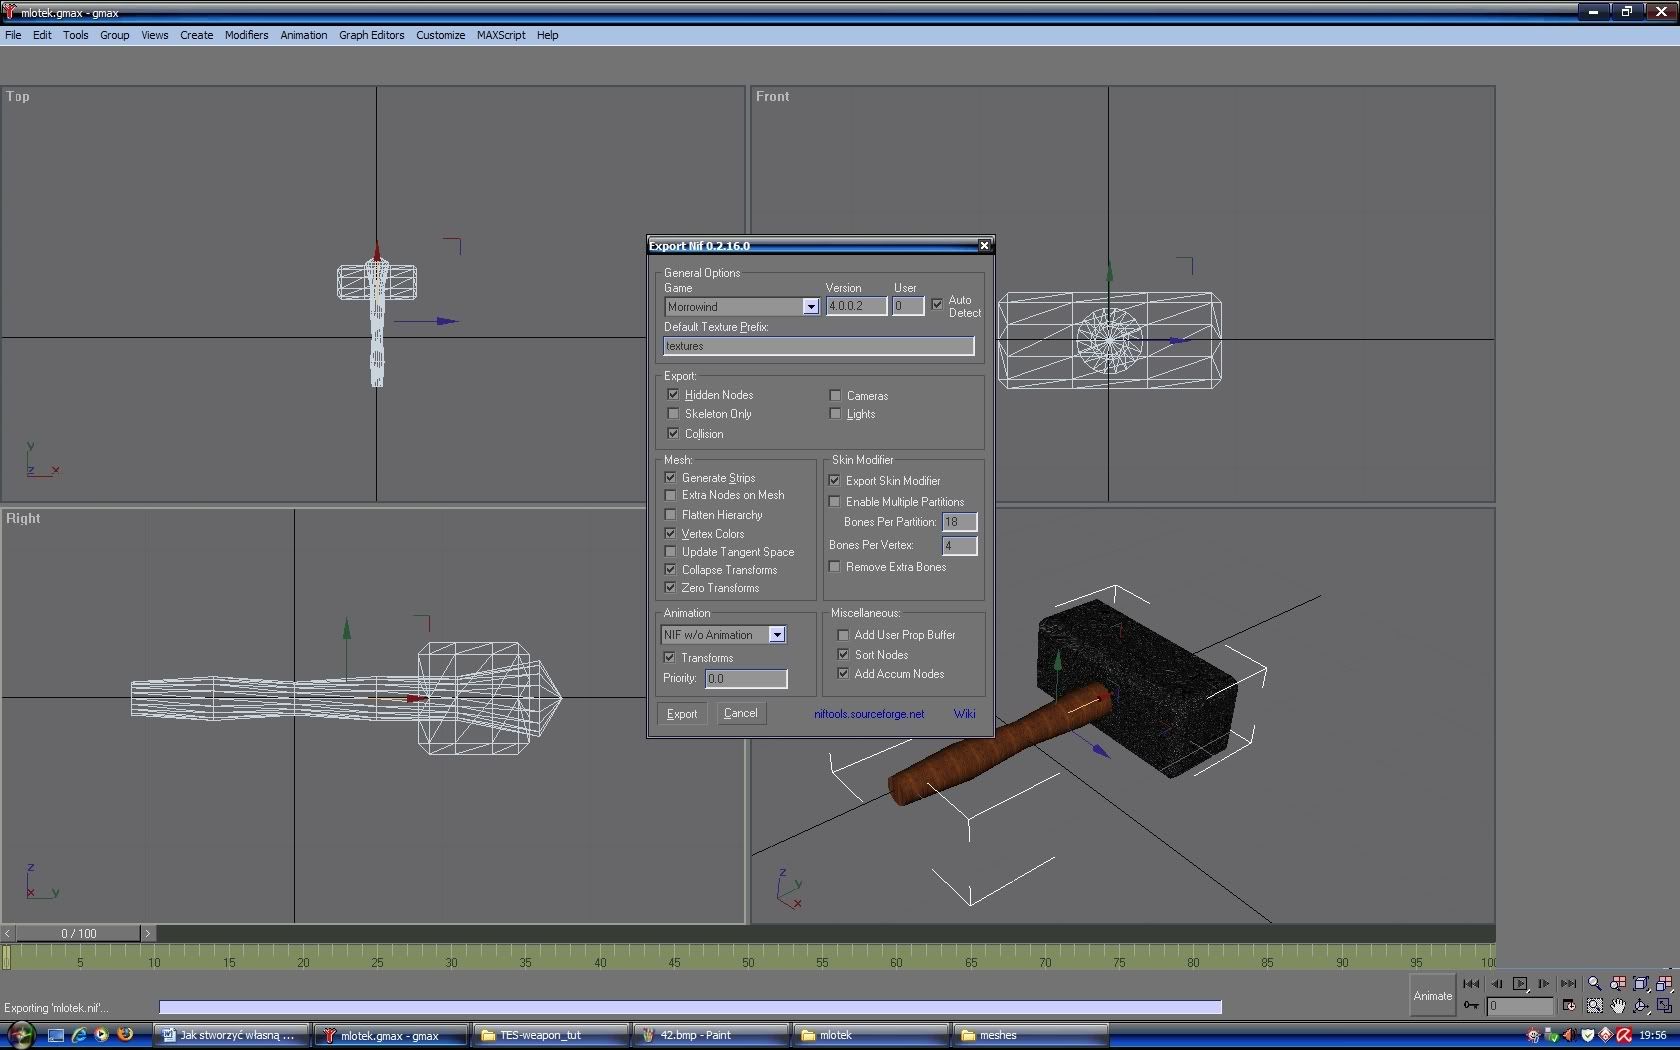Click the volume speaker tray icon
1680x1050 pixels.
[1569, 1035]
